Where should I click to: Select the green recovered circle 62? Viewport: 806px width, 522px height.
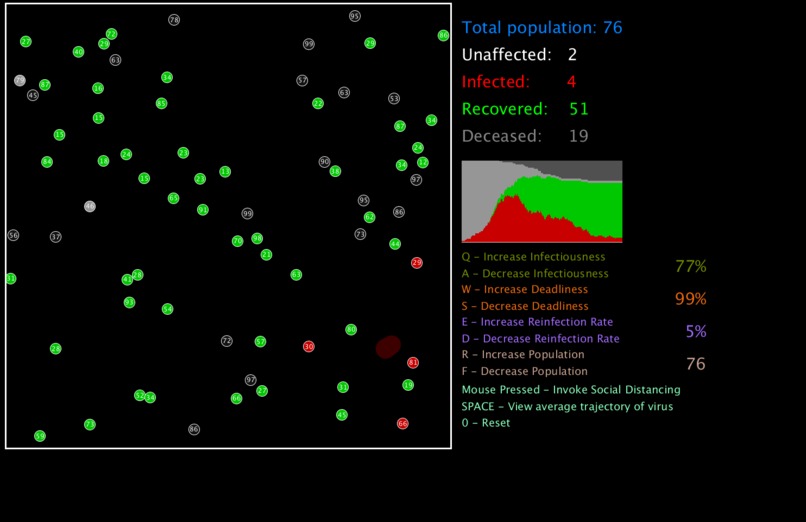point(370,217)
